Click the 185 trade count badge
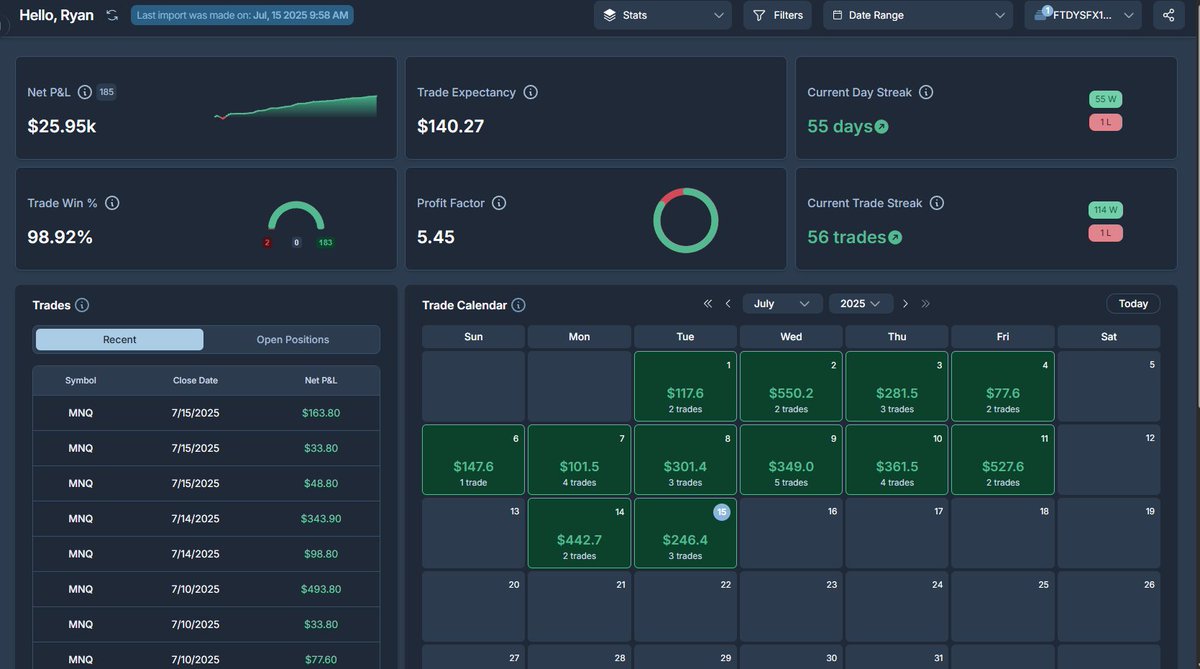Viewport: 1200px width, 669px height. [106, 92]
